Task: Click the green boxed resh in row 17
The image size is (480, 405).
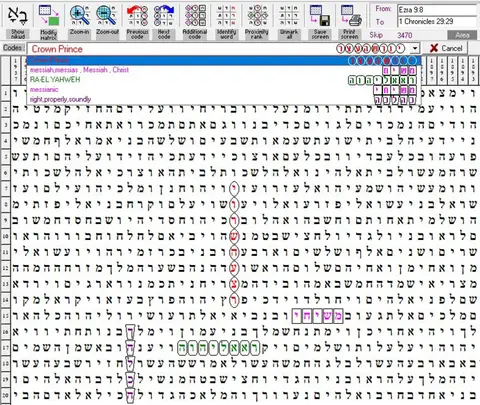Action: click(254, 348)
